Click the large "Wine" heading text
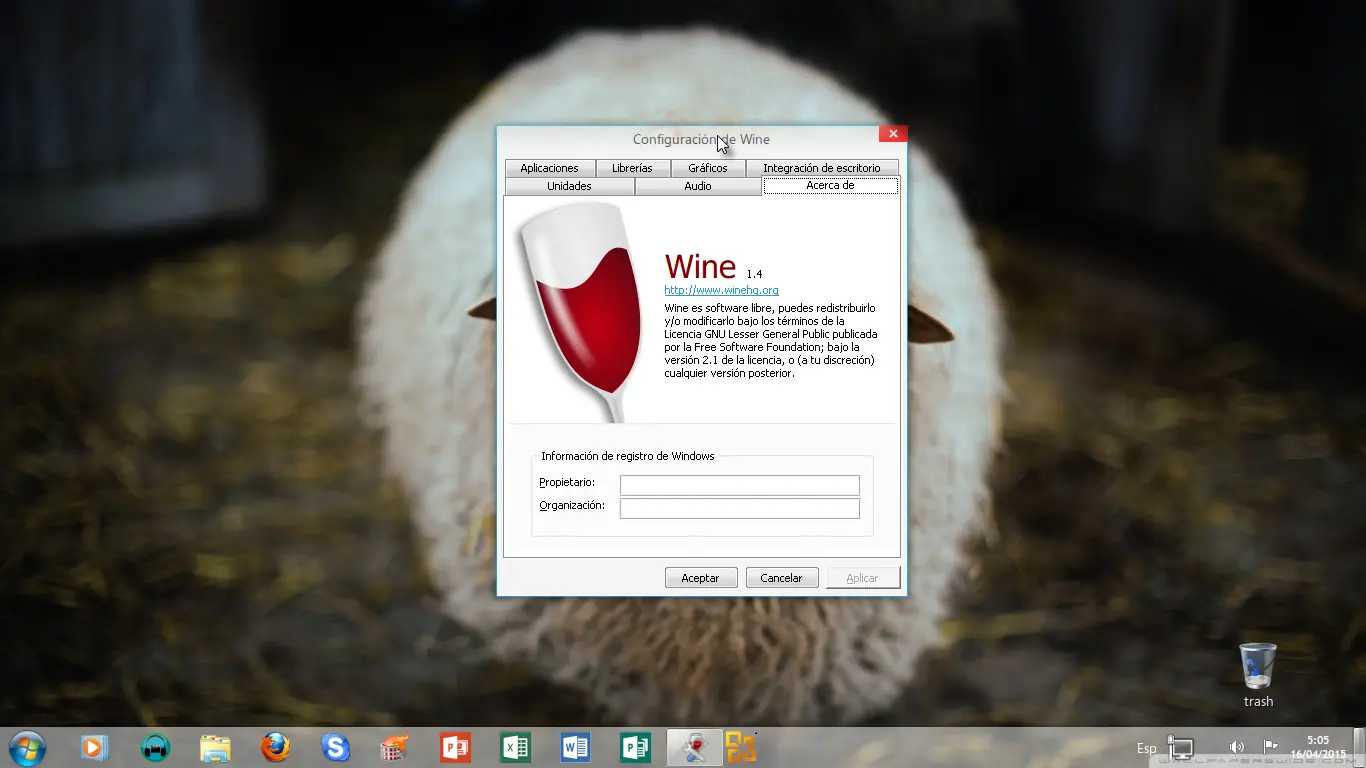Image resolution: width=1366 pixels, height=768 pixels. [x=701, y=266]
